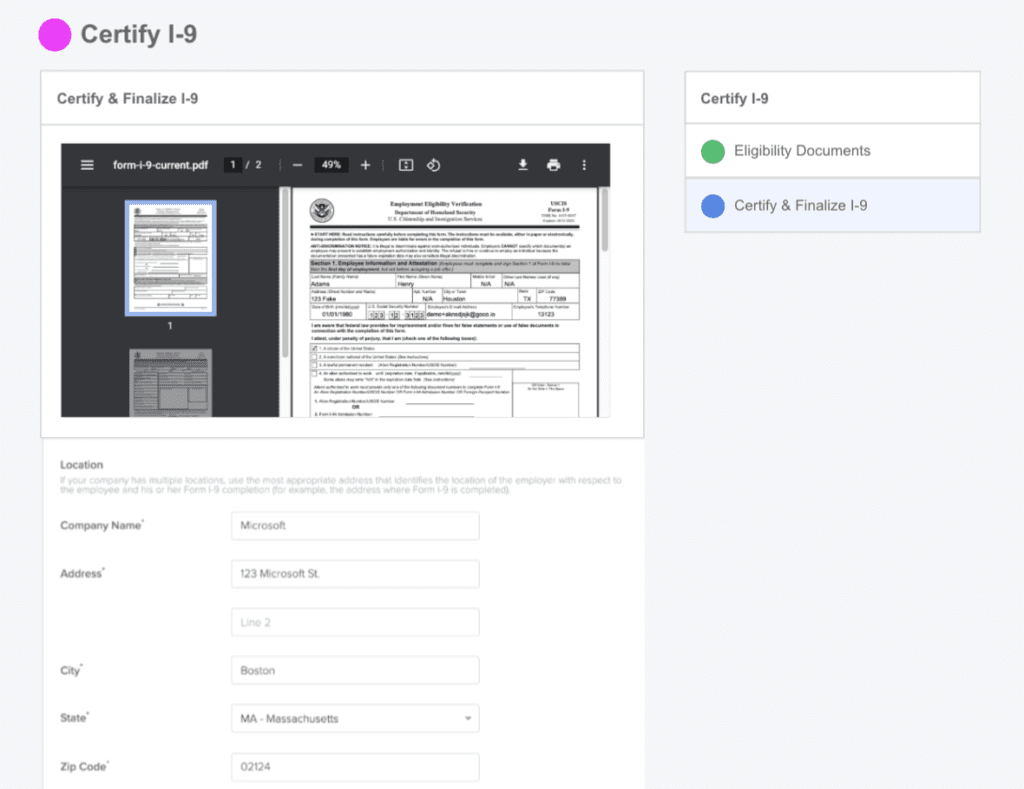
Task: Click the form-i-9-current.pdf file name
Action: pyautogui.click(x=161, y=165)
